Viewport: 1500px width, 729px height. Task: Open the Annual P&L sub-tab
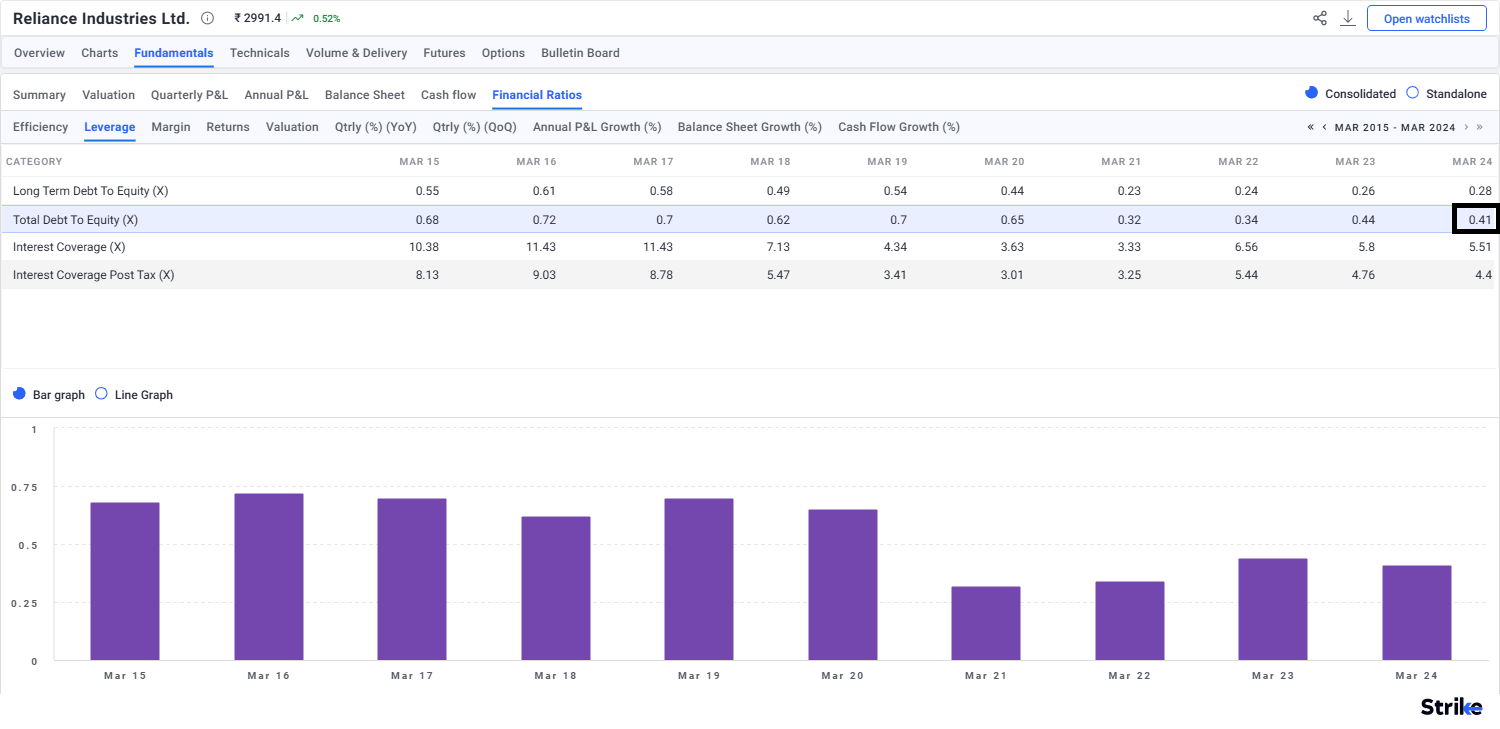pos(276,95)
